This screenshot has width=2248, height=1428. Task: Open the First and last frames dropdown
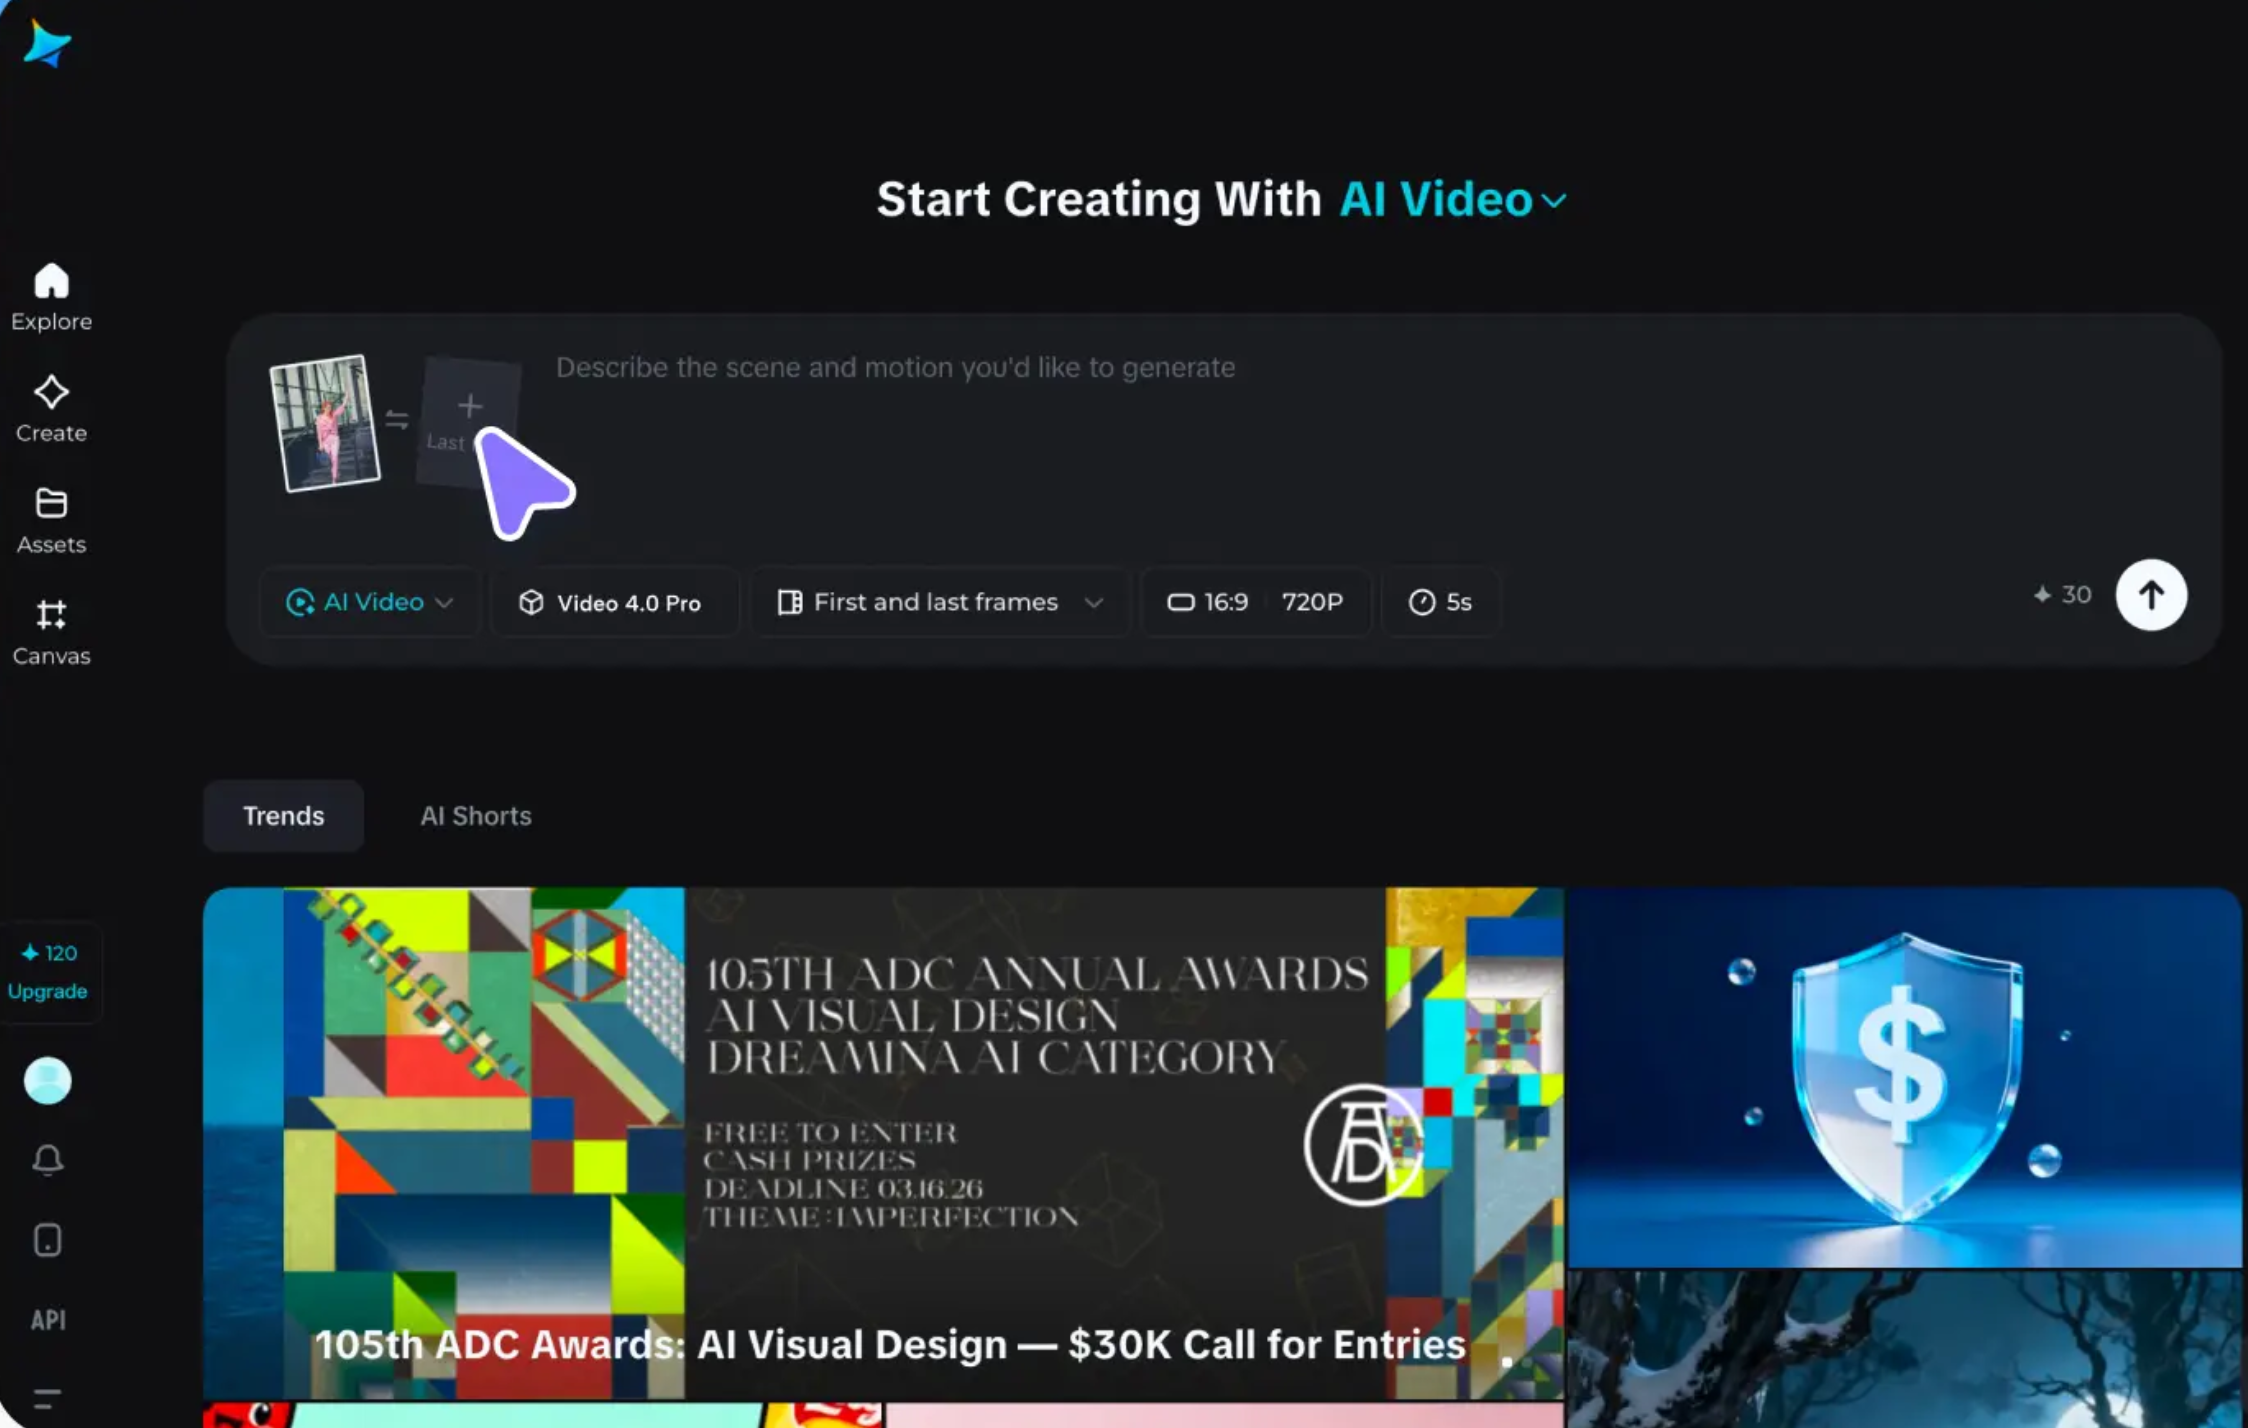coord(939,602)
